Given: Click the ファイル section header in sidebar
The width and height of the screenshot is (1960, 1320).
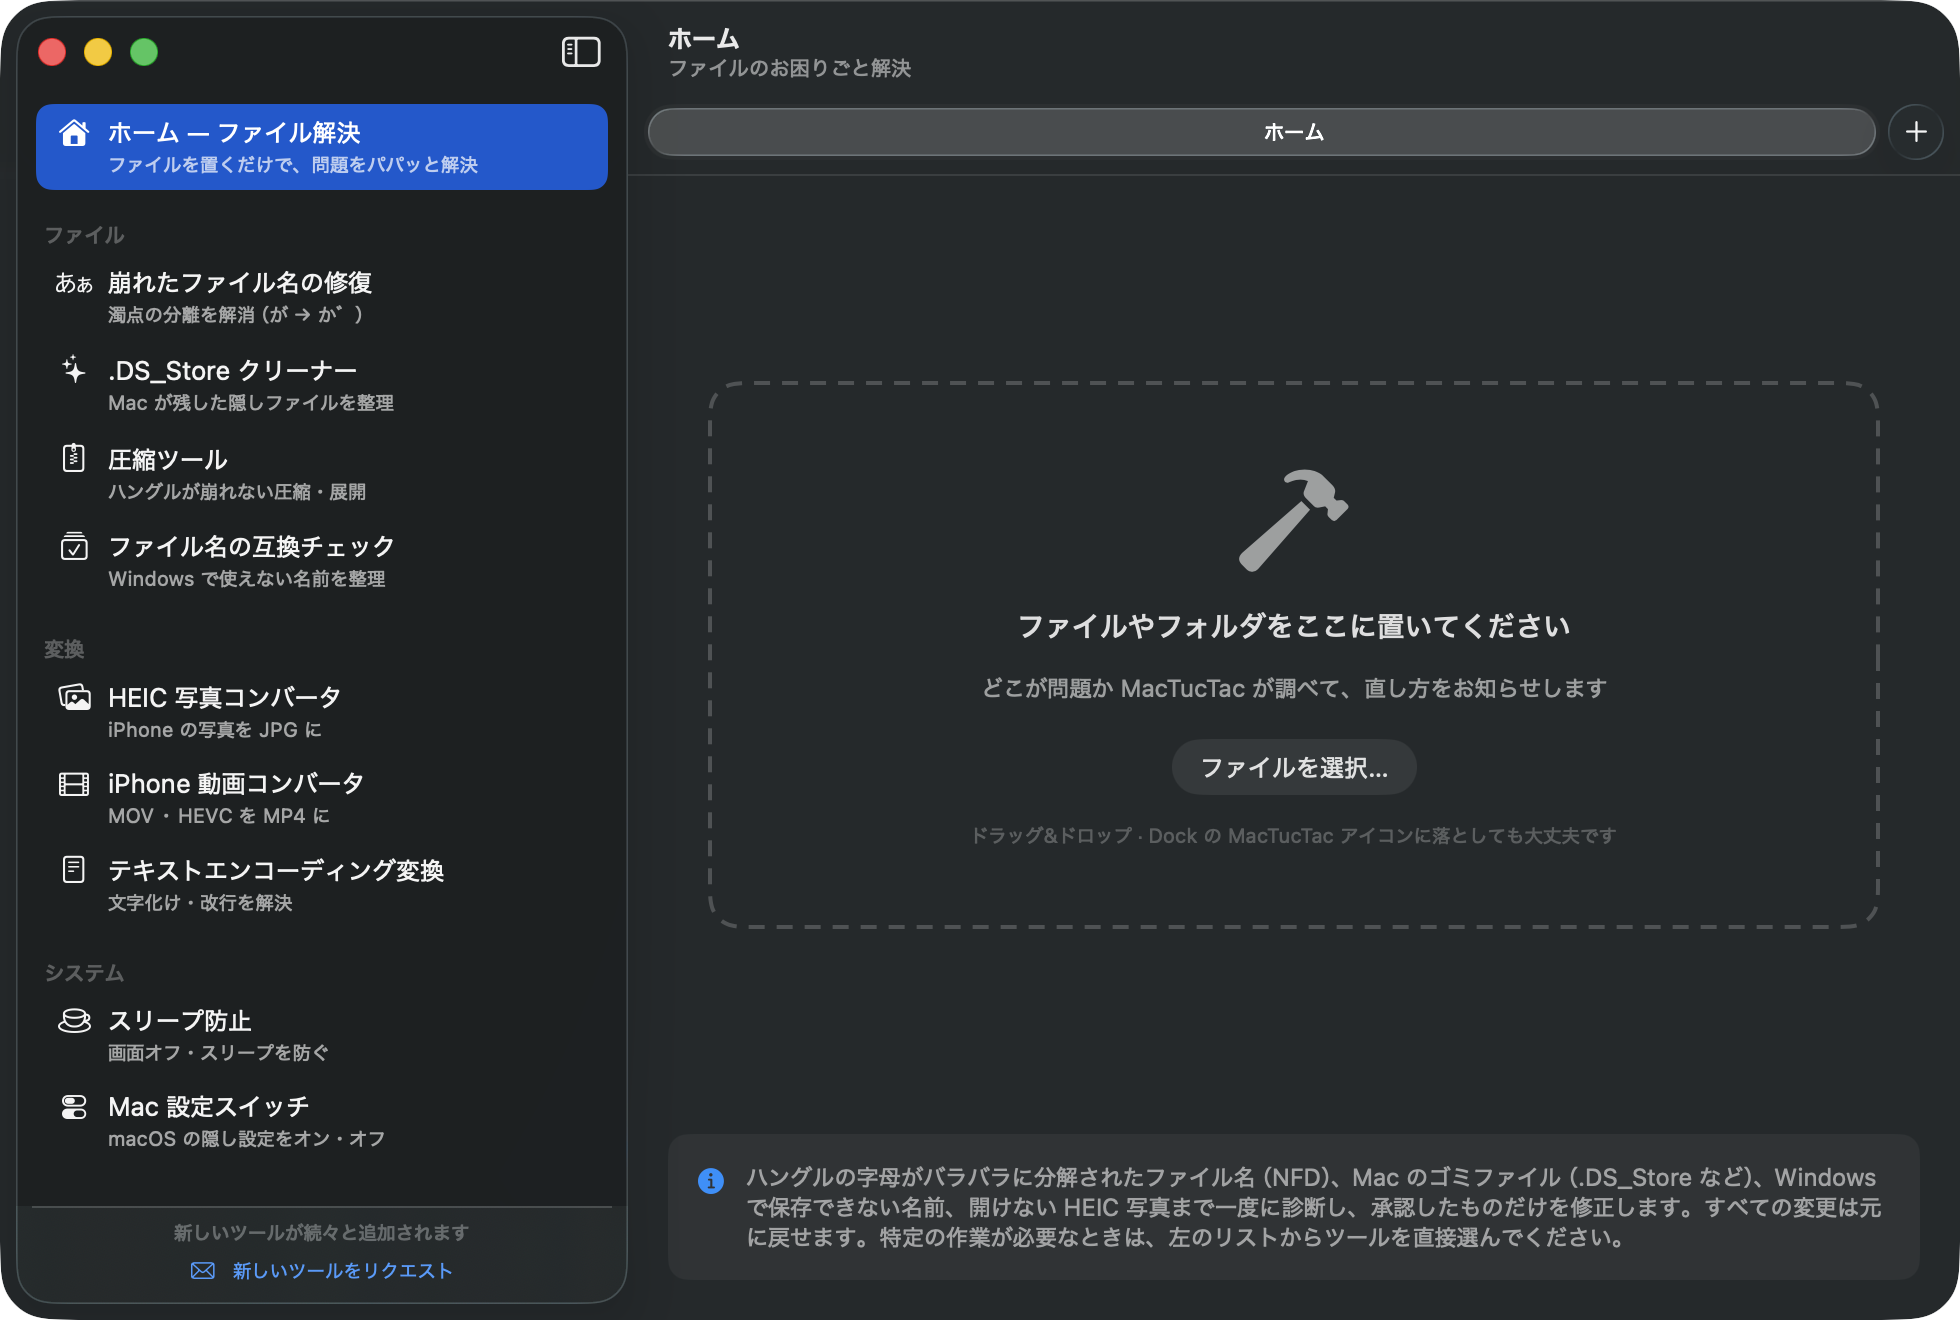Looking at the screenshot, I should pos(85,235).
